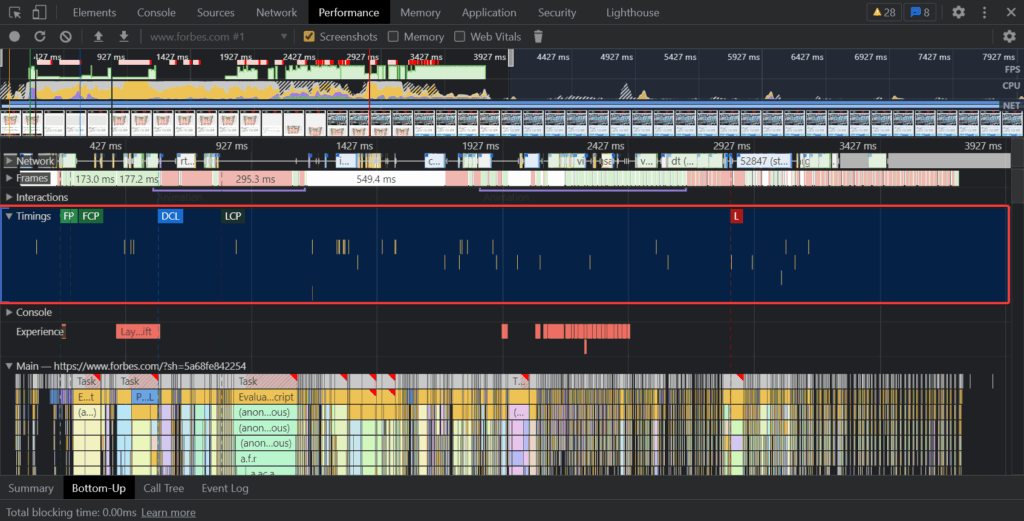This screenshot has height=521, width=1024.
Task: Open the www.forbes.com #1 recording dropdown
Action: pyautogui.click(x=218, y=37)
